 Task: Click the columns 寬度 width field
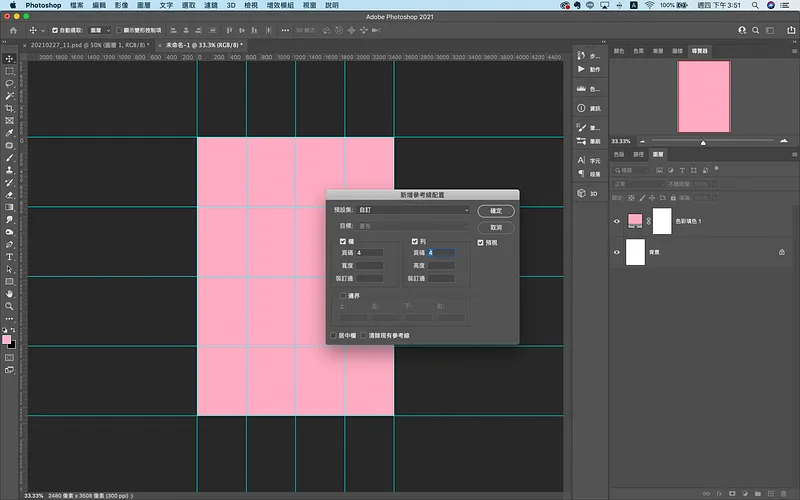tap(369, 265)
